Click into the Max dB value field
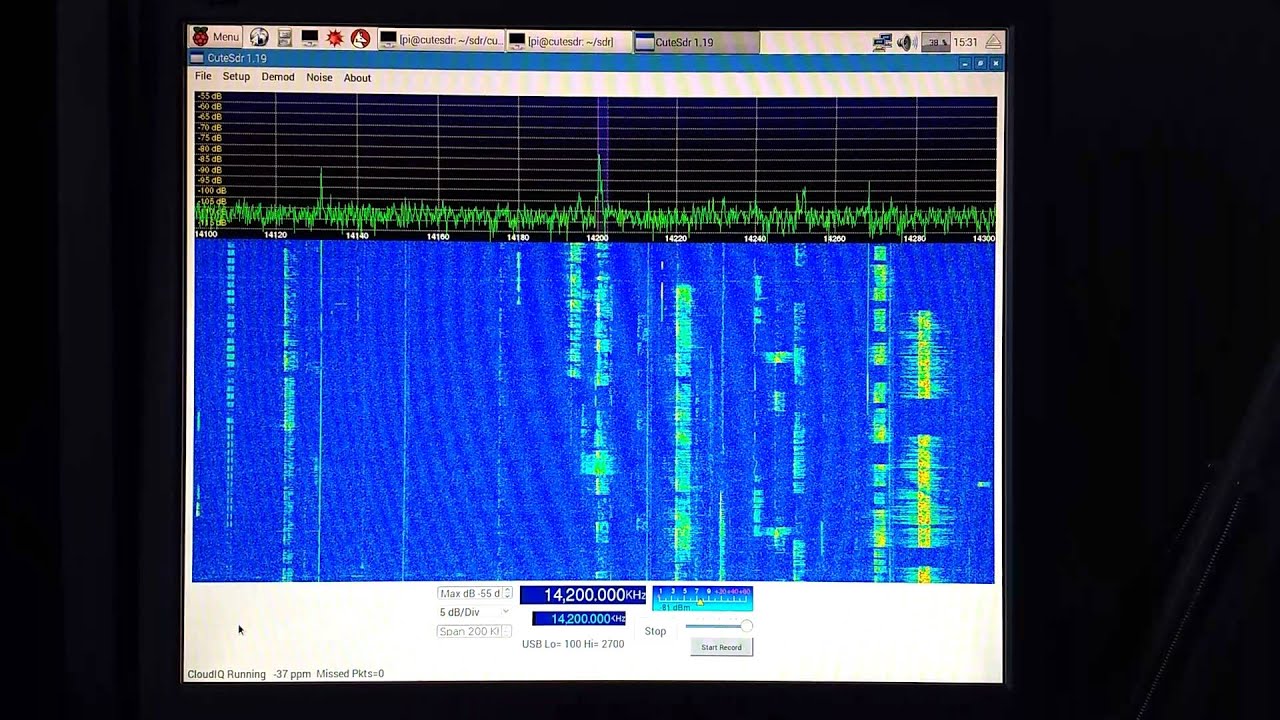This screenshot has width=1280, height=720. (x=470, y=594)
